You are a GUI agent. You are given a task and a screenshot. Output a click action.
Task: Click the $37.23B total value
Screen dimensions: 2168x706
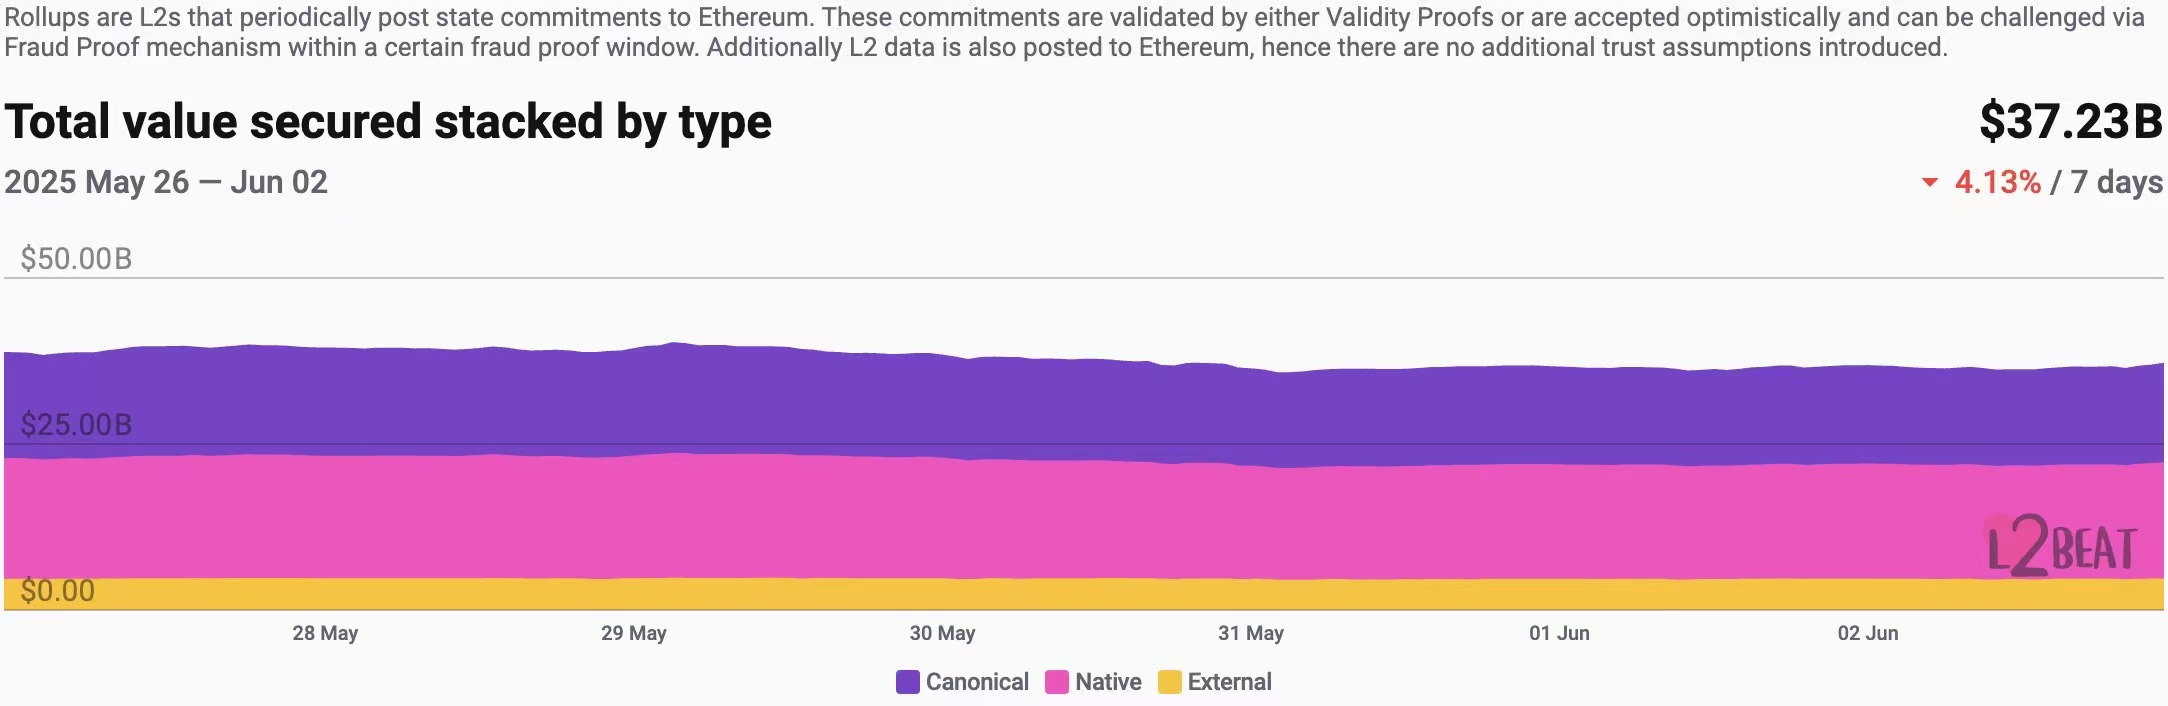[x=2071, y=121]
